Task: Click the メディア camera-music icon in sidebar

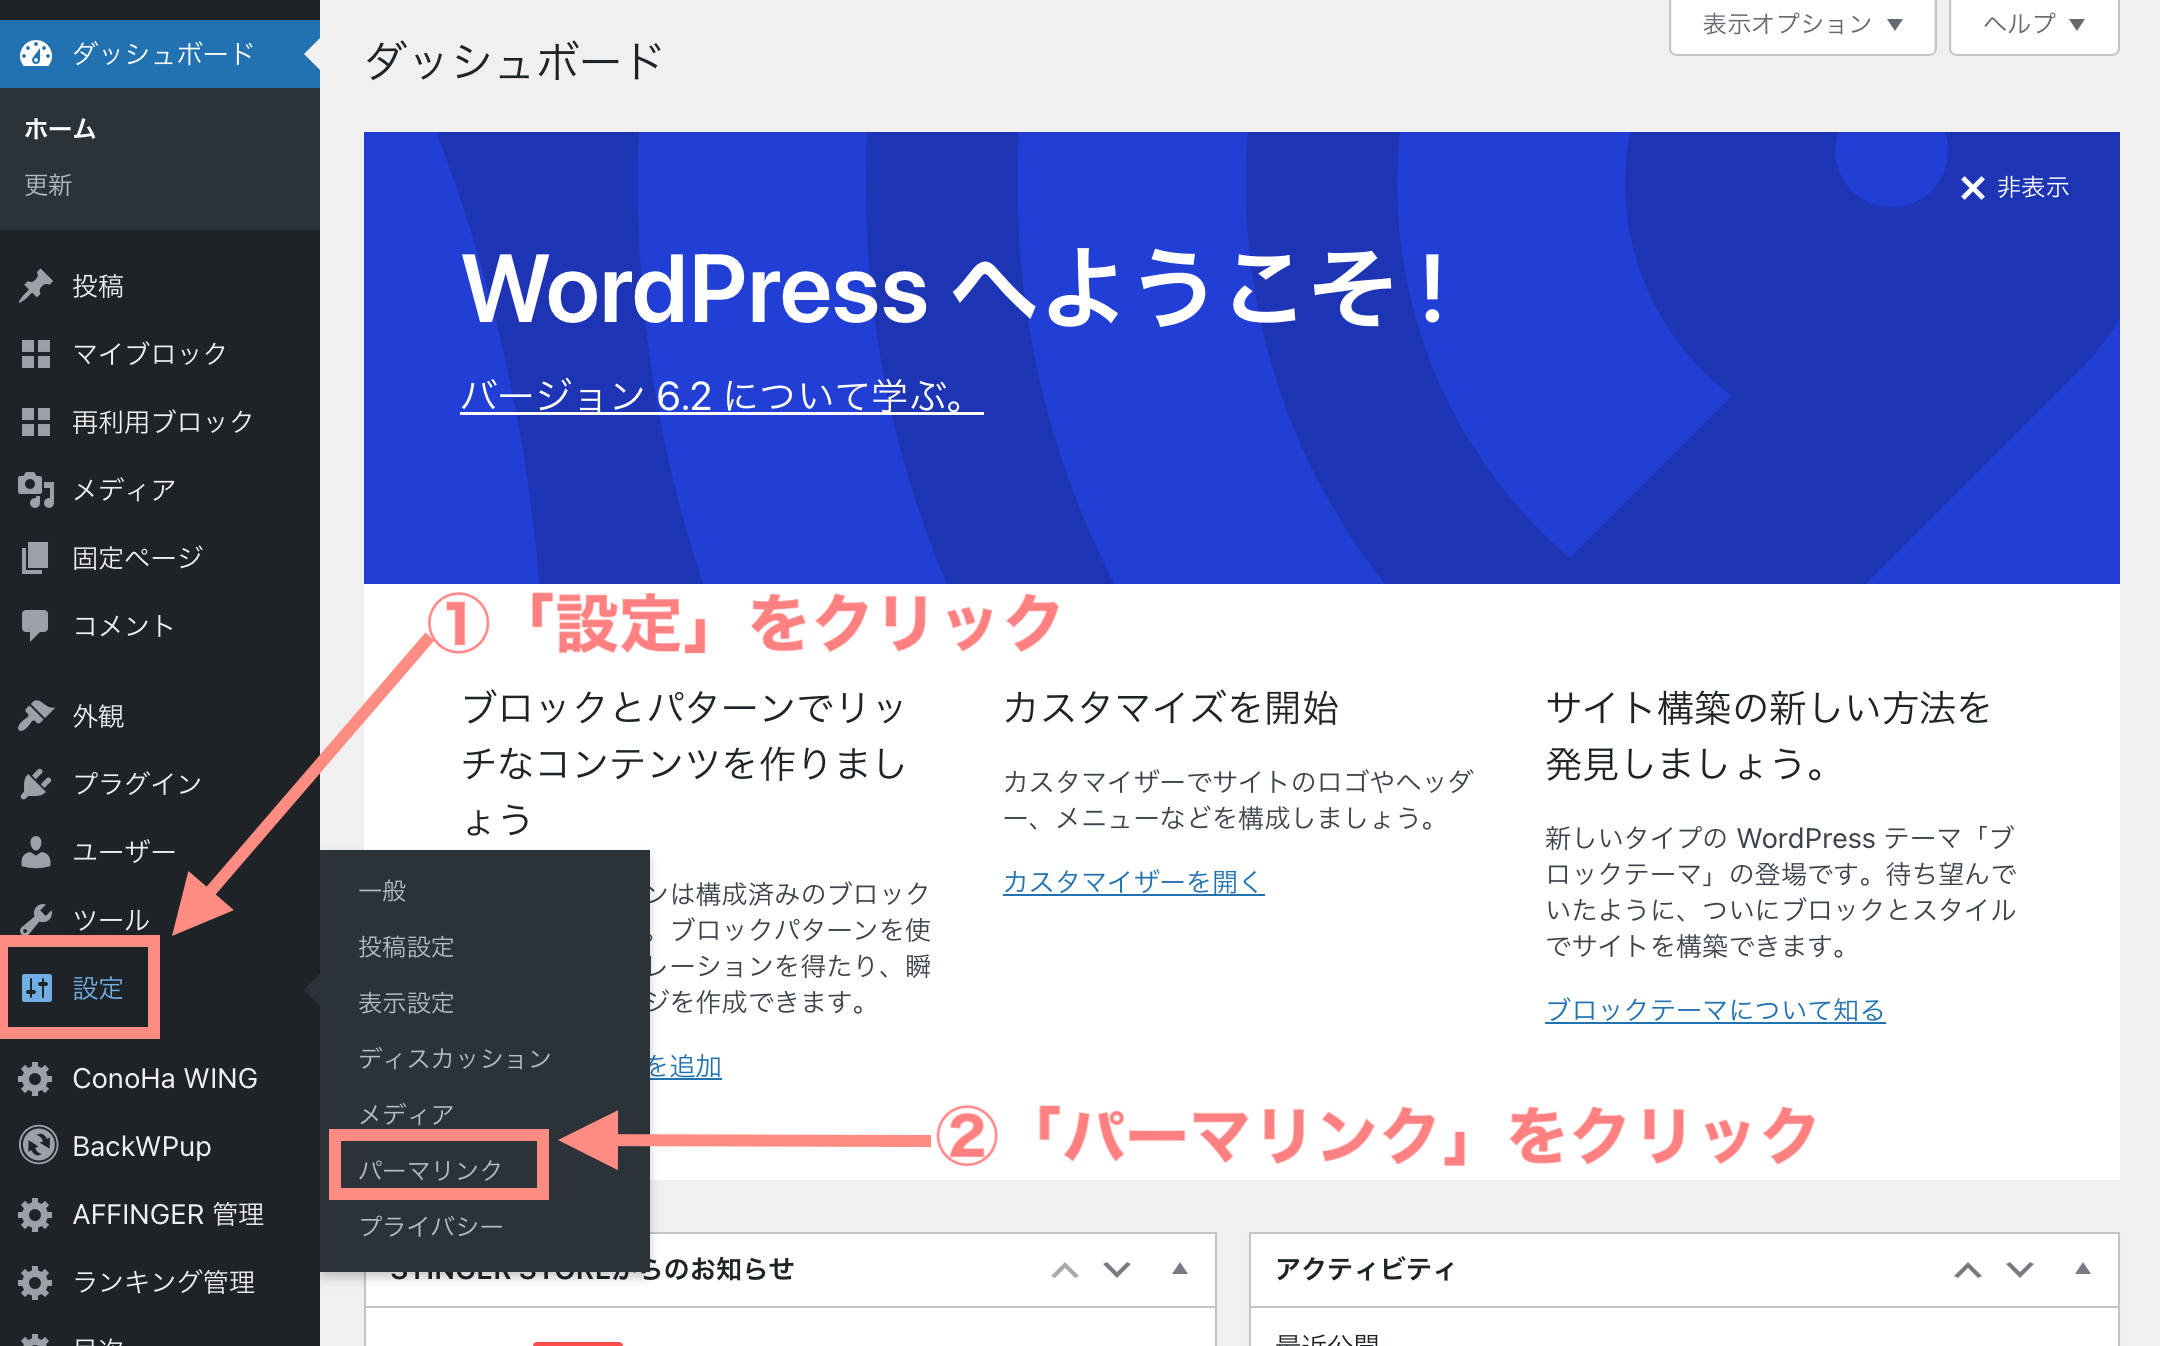Action: coord(36,490)
